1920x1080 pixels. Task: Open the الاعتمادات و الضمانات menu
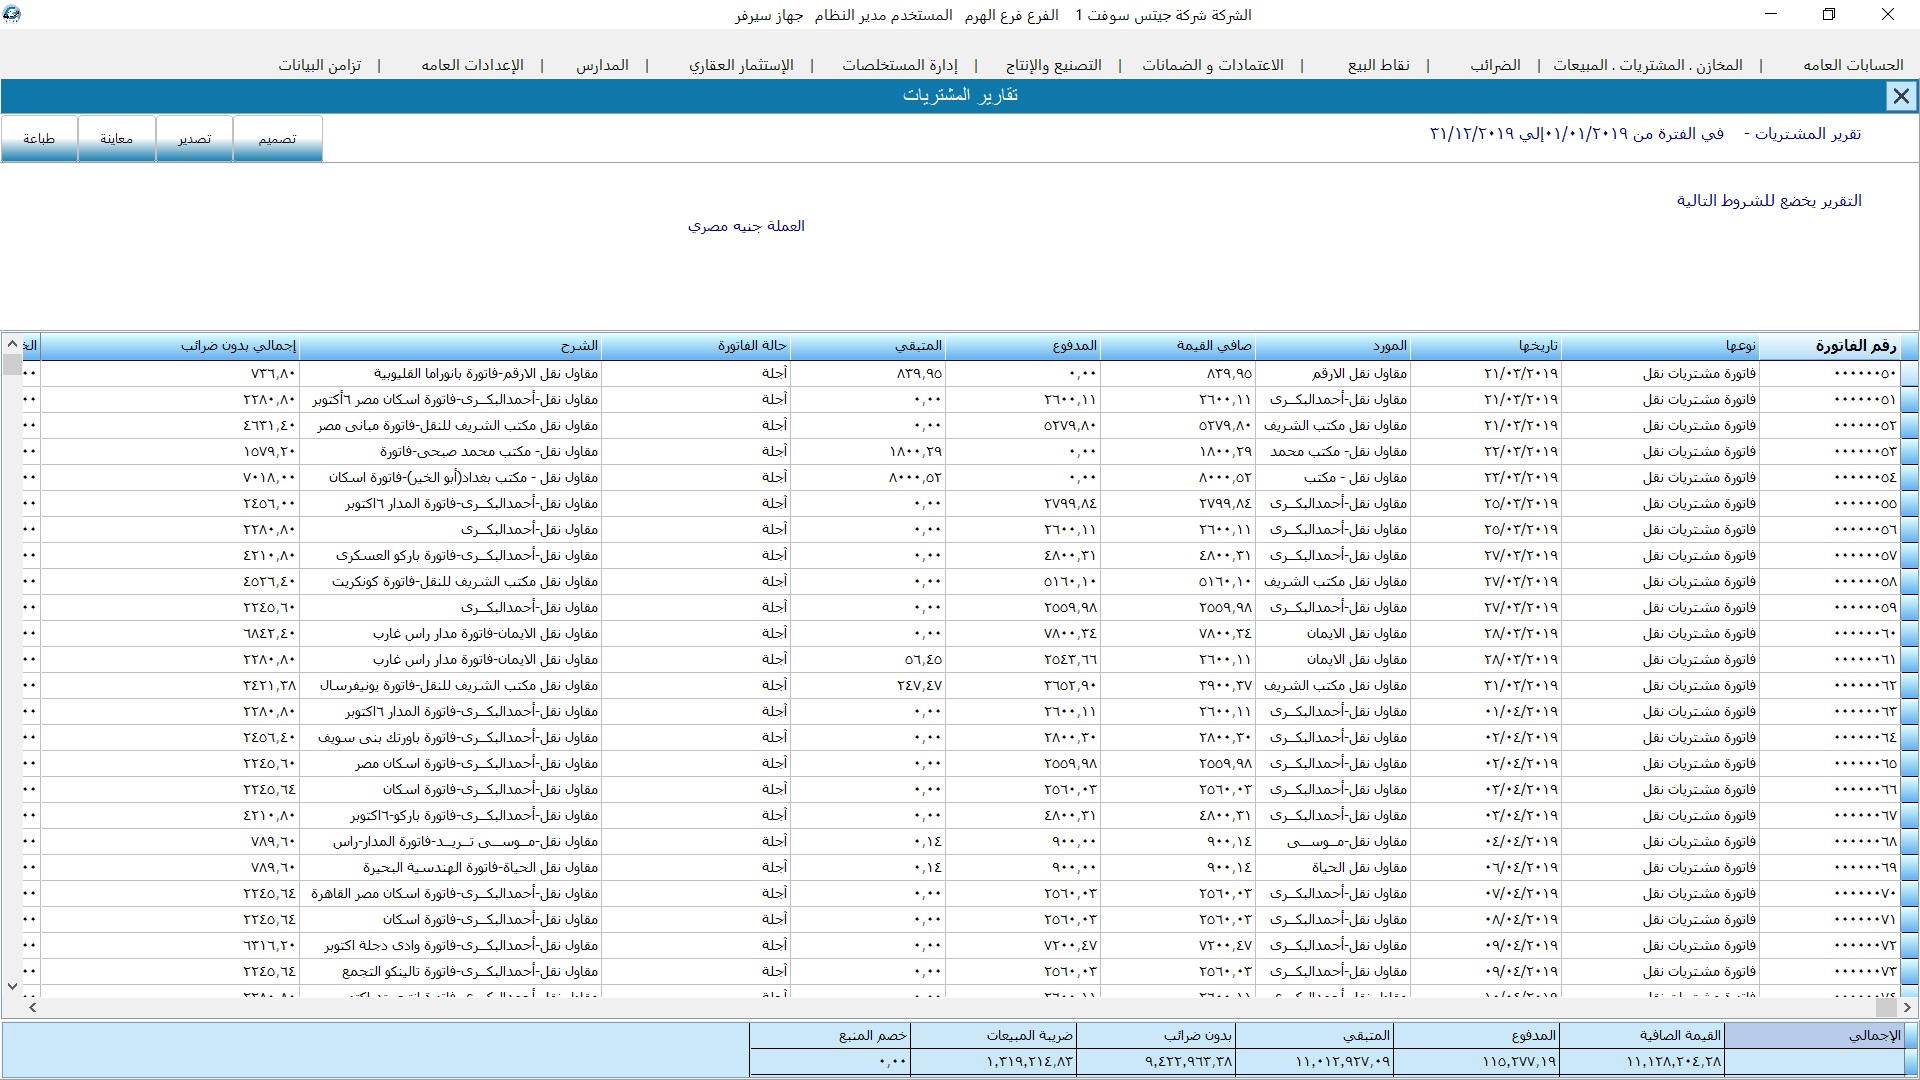coord(1213,65)
